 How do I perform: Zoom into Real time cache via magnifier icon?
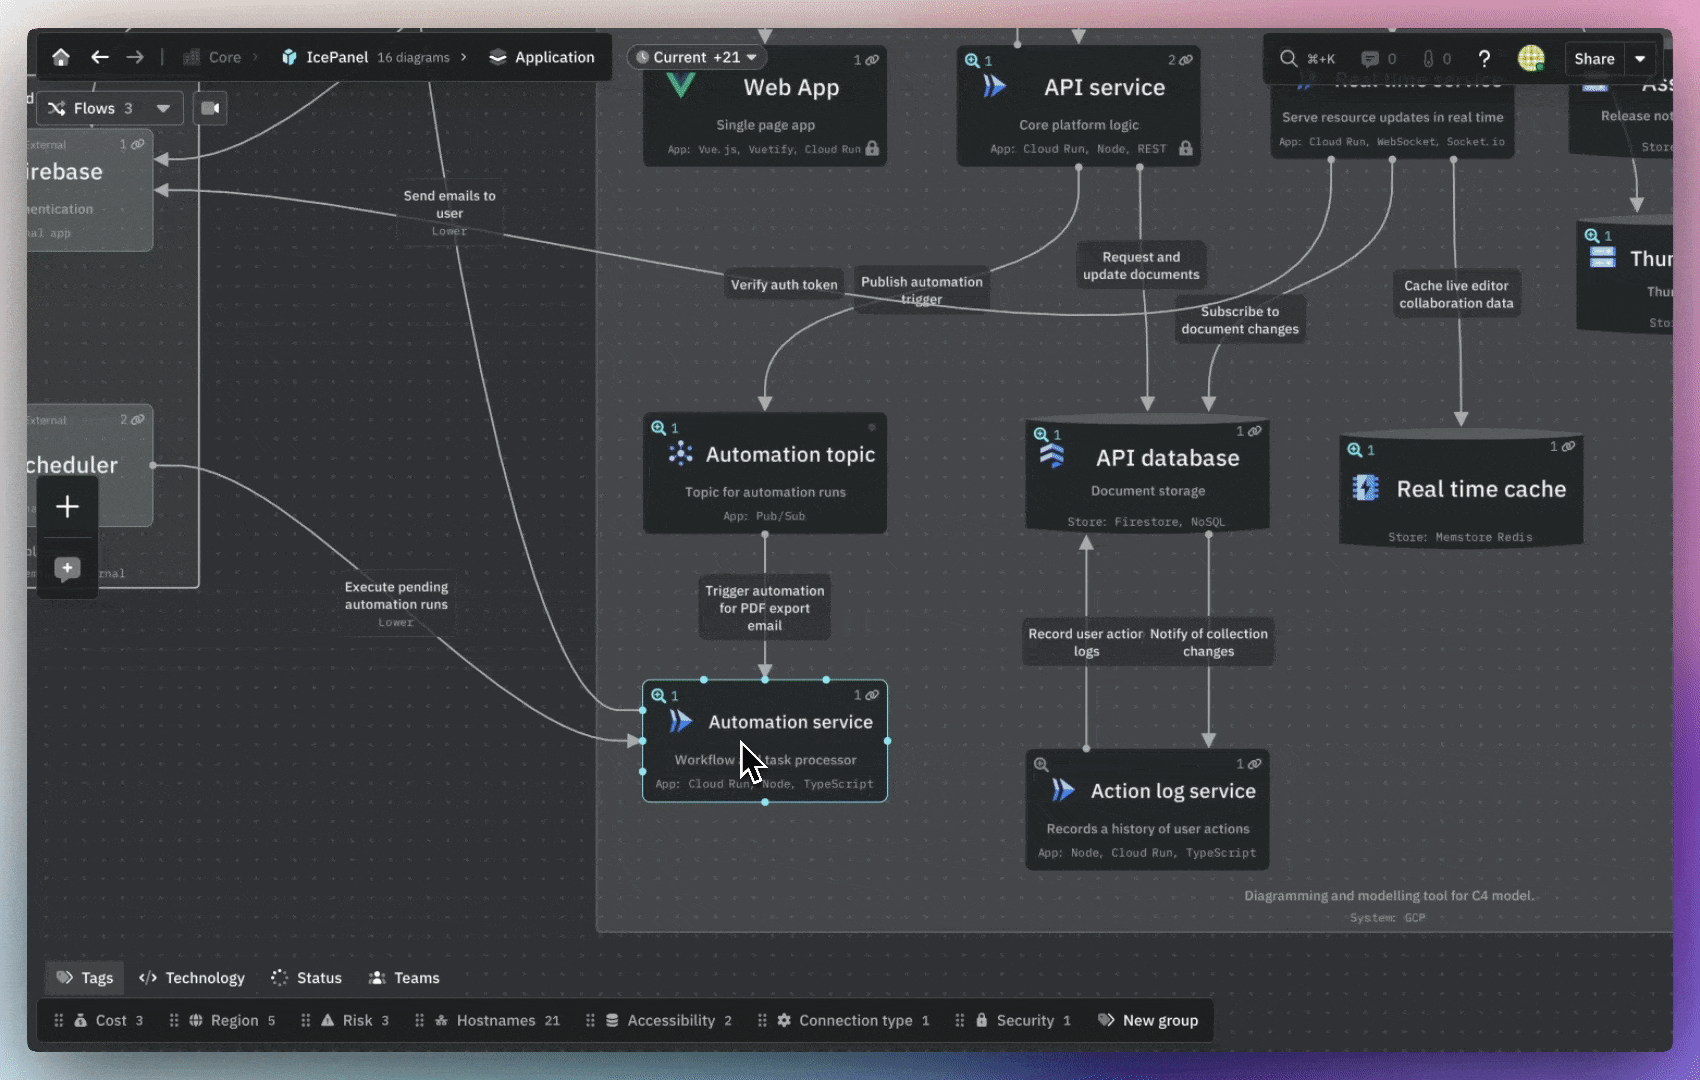pyautogui.click(x=1355, y=450)
